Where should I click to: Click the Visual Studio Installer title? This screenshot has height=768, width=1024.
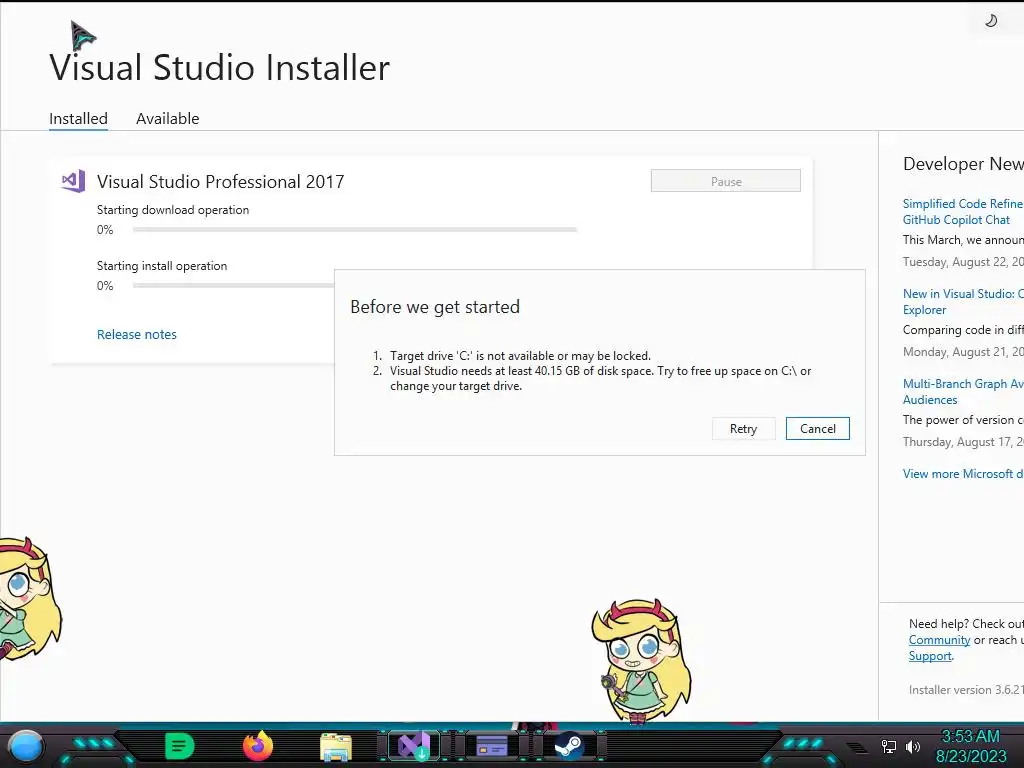(219, 67)
